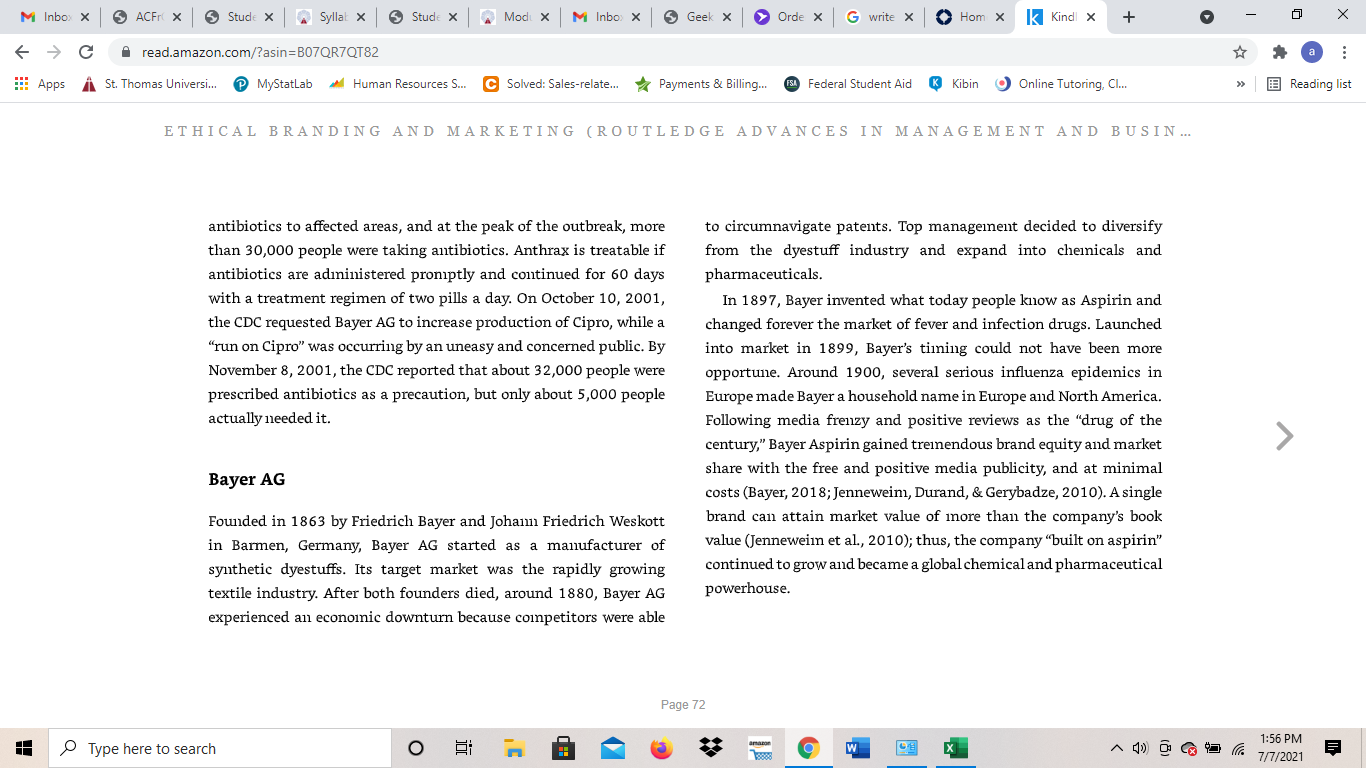Click the 'Page 72' page indicator
The width and height of the screenshot is (1366, 768).
click(683, 705)
